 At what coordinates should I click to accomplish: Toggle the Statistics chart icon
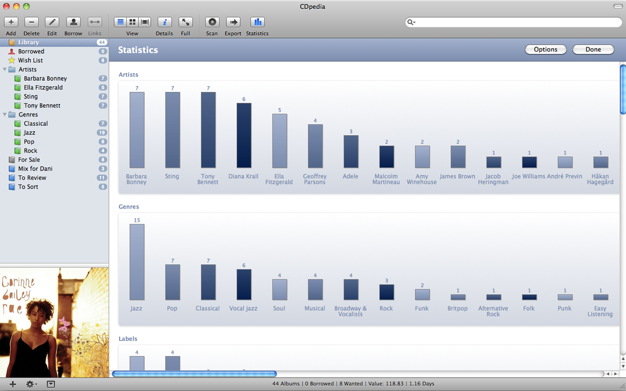click(258, 22)
